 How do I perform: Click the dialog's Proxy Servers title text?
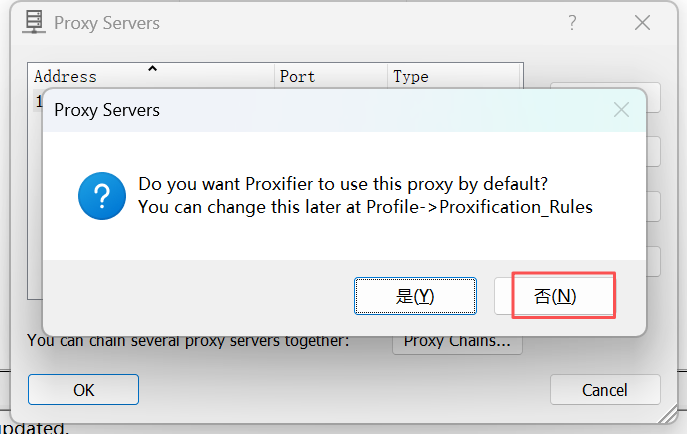pos(107,110)
